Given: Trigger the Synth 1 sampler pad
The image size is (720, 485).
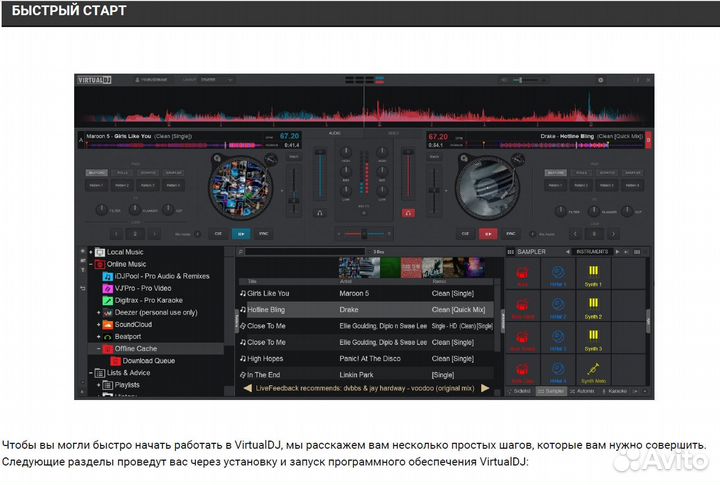Looking at the screenshot, I should pyautogui.click(x=593, y=274).
